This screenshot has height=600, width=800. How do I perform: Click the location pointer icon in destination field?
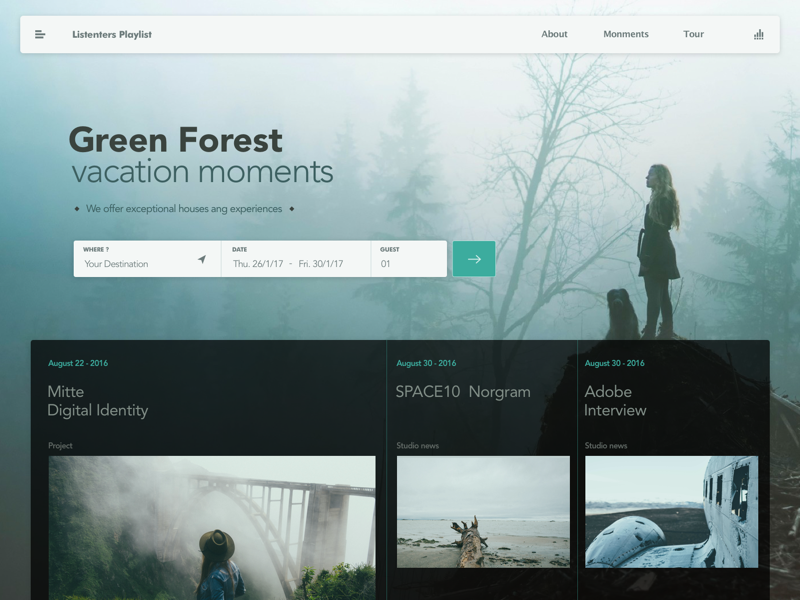[202, 258]
